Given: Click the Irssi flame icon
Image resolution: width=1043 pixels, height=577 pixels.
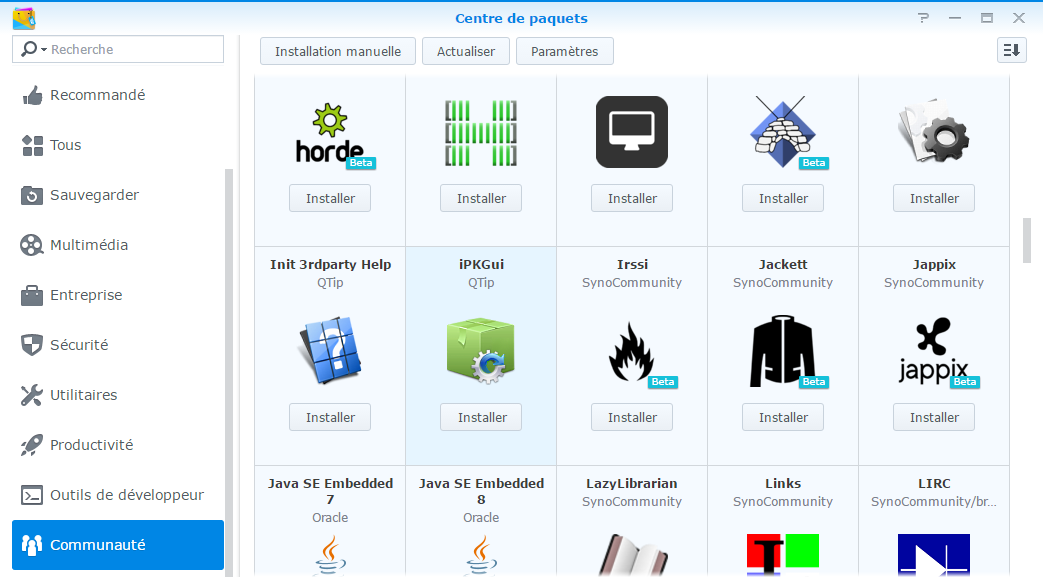Looking at the screenshot, I should tap(632, 351).
